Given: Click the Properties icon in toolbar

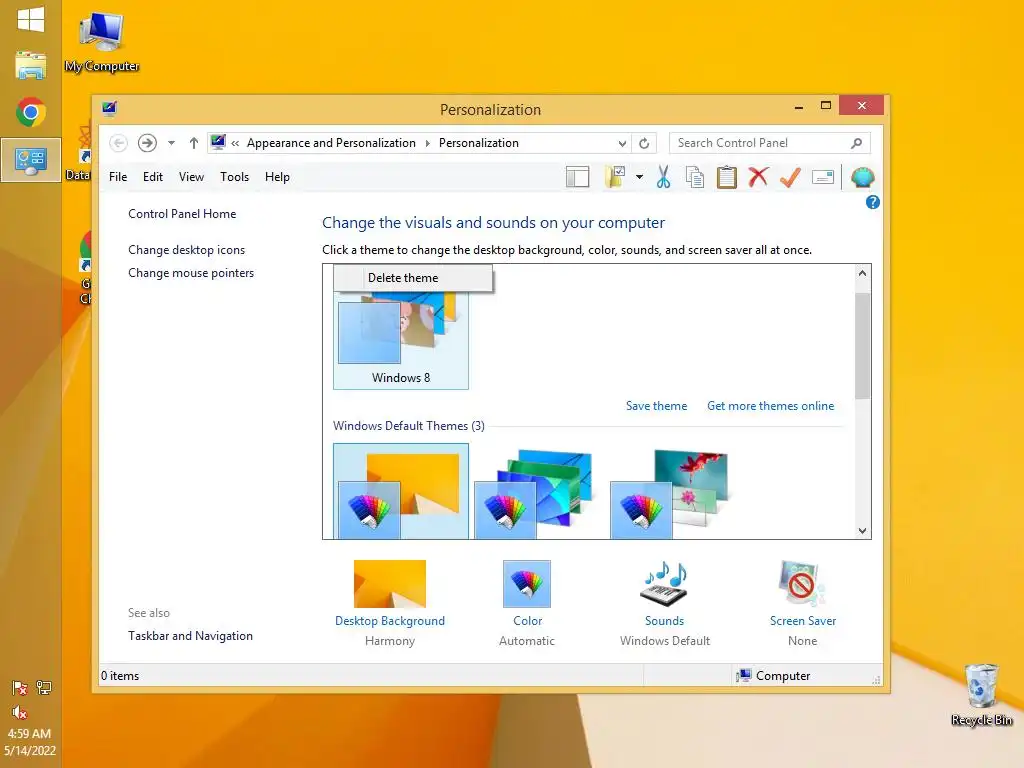Looking at the screenshot, I should click(823, 177).
